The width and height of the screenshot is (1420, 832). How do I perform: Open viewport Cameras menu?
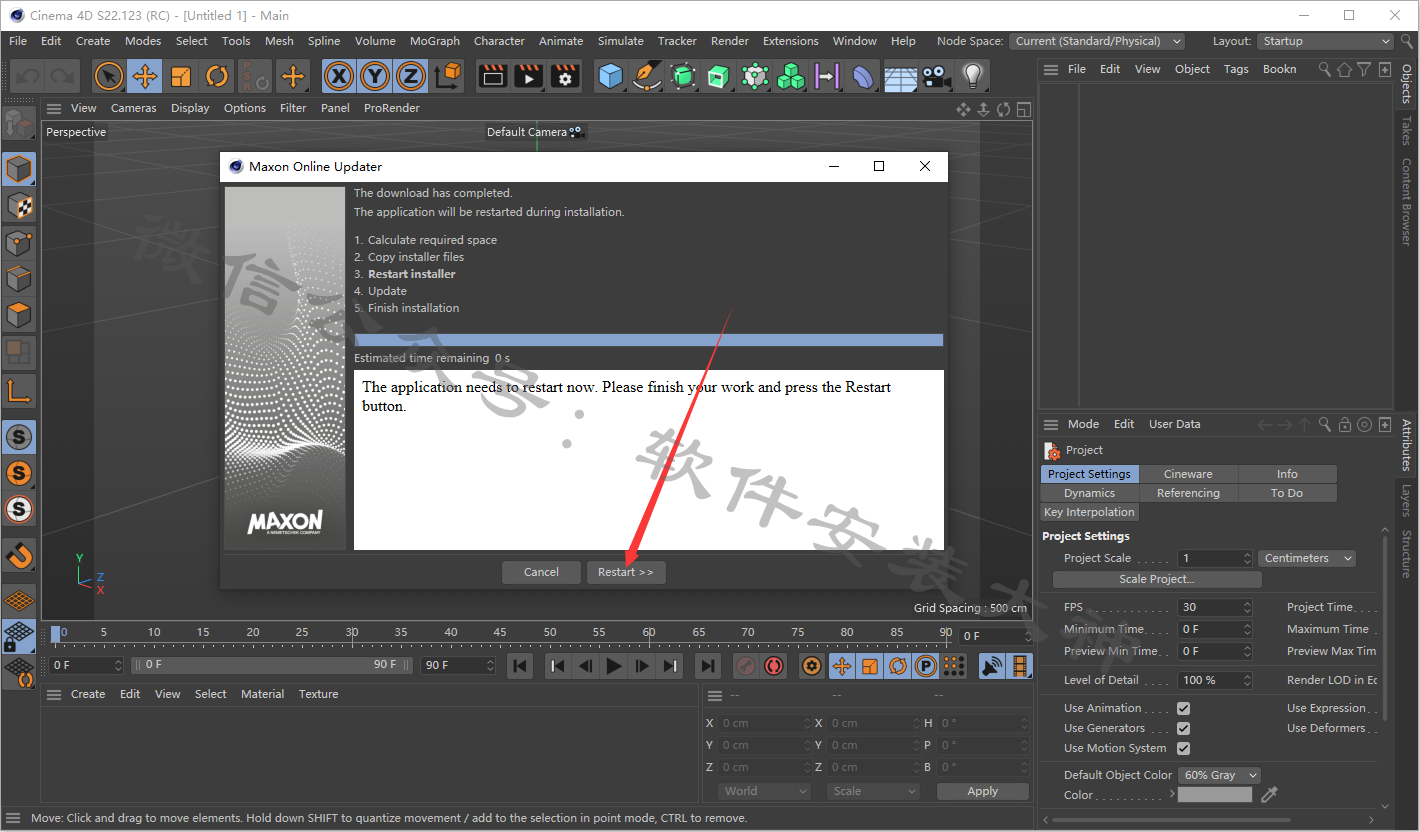pos(134,108)
